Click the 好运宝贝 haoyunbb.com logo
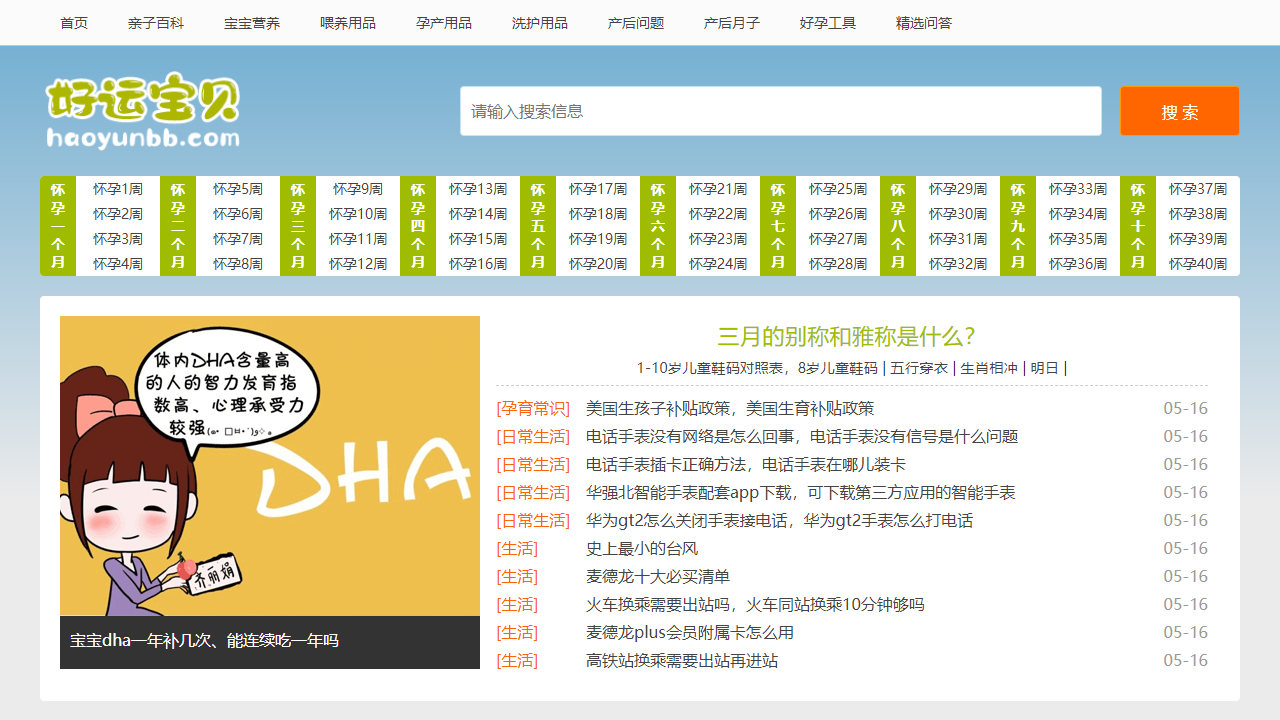Image resolution: width=1280 pixels, height=720 pixels. point(143,111)
